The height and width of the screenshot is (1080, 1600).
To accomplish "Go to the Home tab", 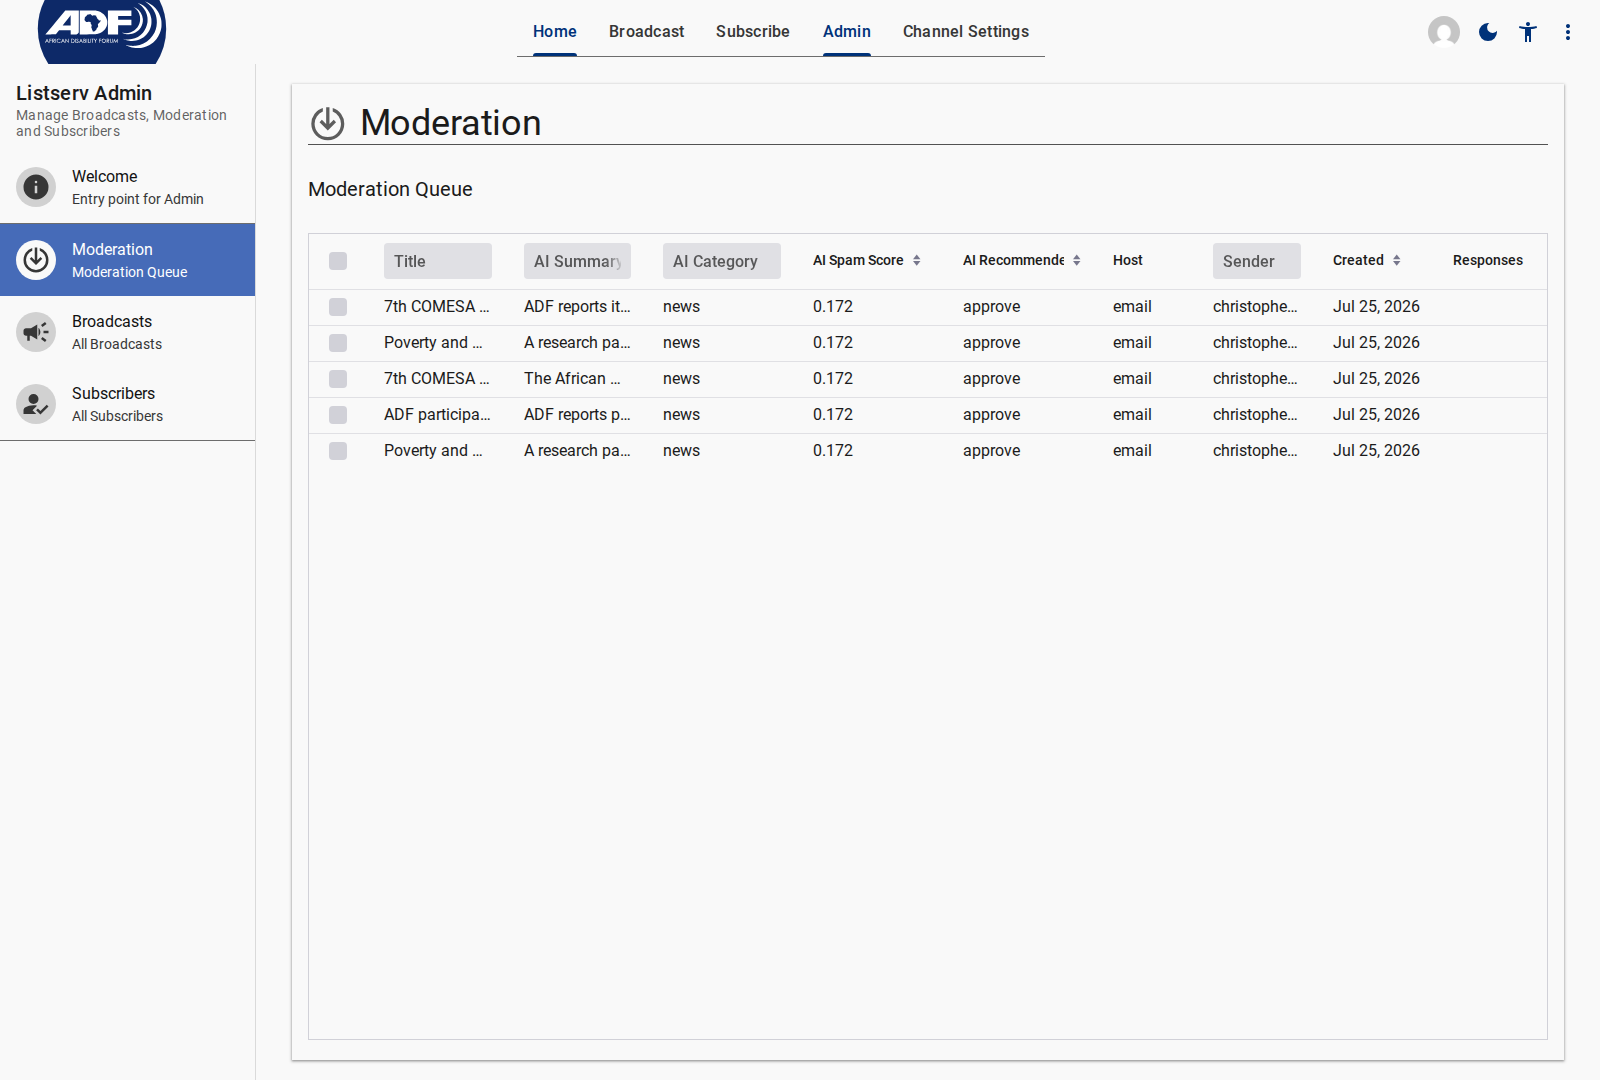I will 555,31.
